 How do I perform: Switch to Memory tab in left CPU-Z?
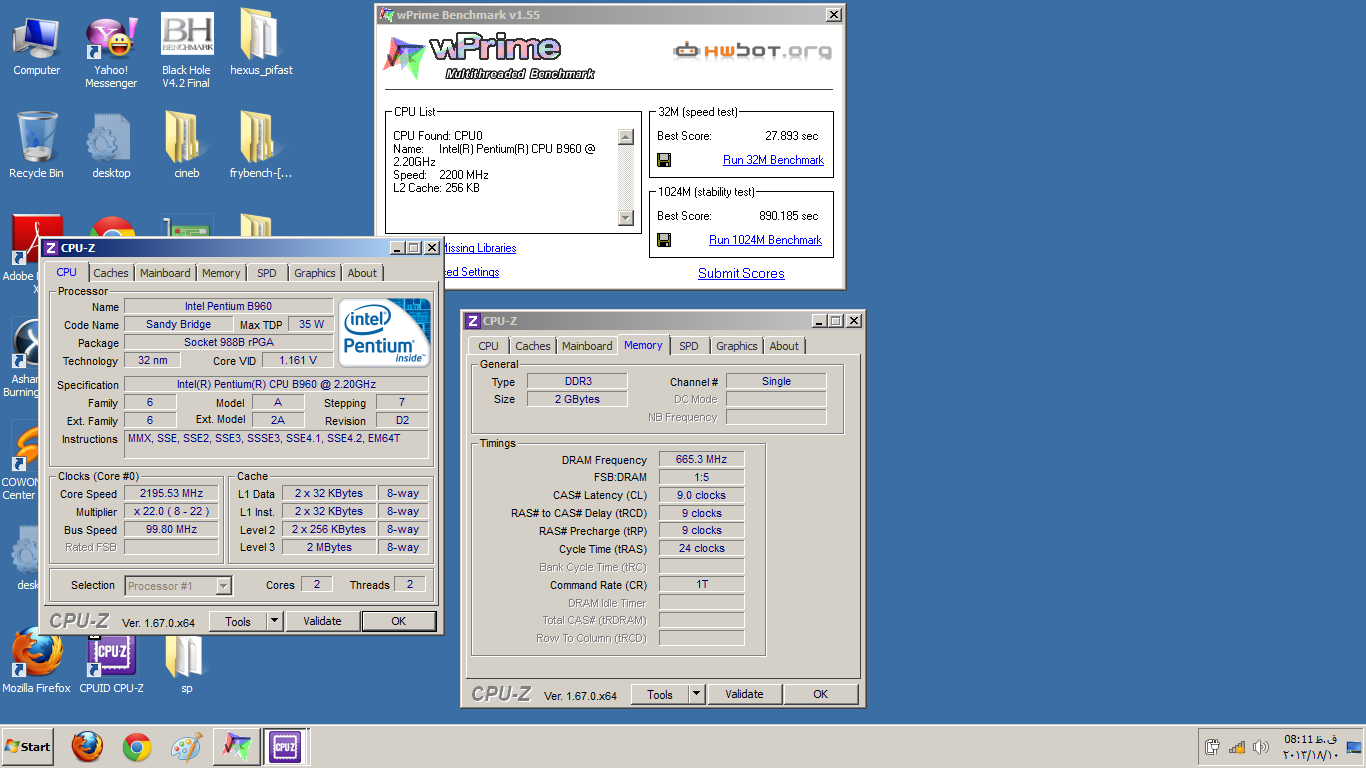point(221,273)
